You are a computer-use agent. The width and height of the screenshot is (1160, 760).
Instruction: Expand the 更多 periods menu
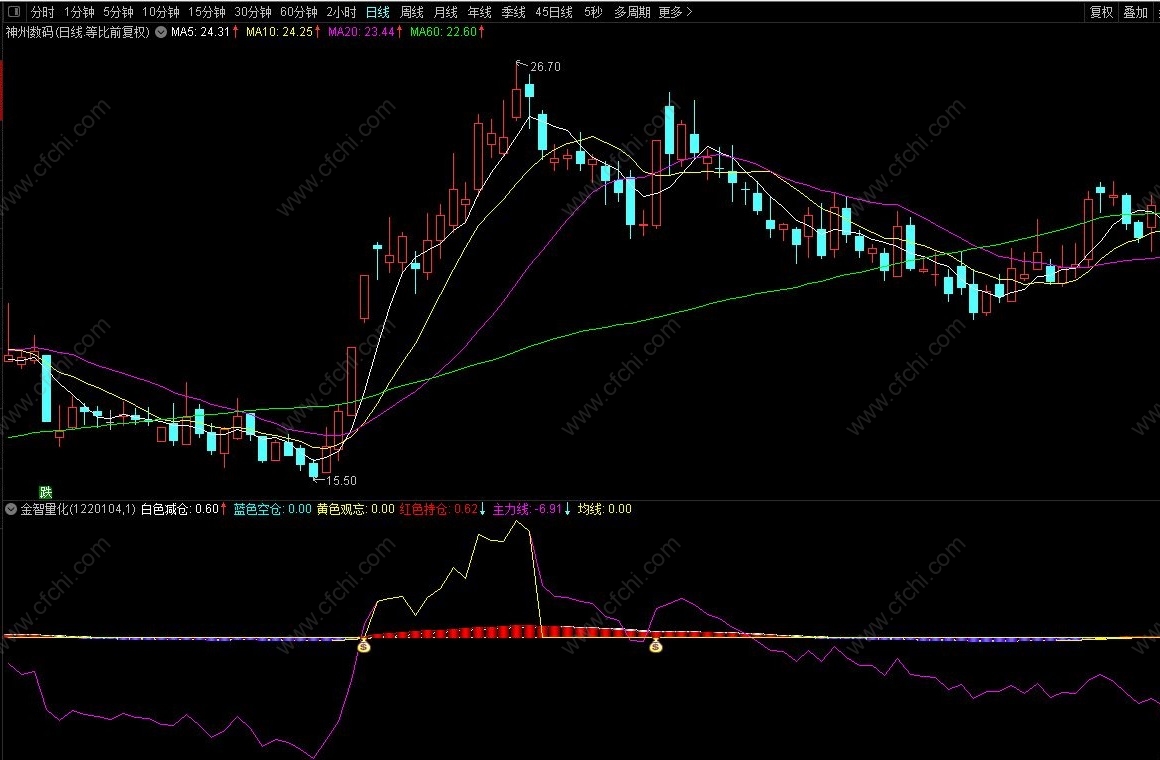click(675, 12)
